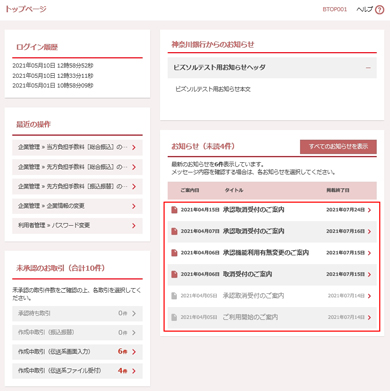Open 作成中取引（伝送系ファイル受付）
Viewport: 390px width, 391px height.
tap(77, 371)
